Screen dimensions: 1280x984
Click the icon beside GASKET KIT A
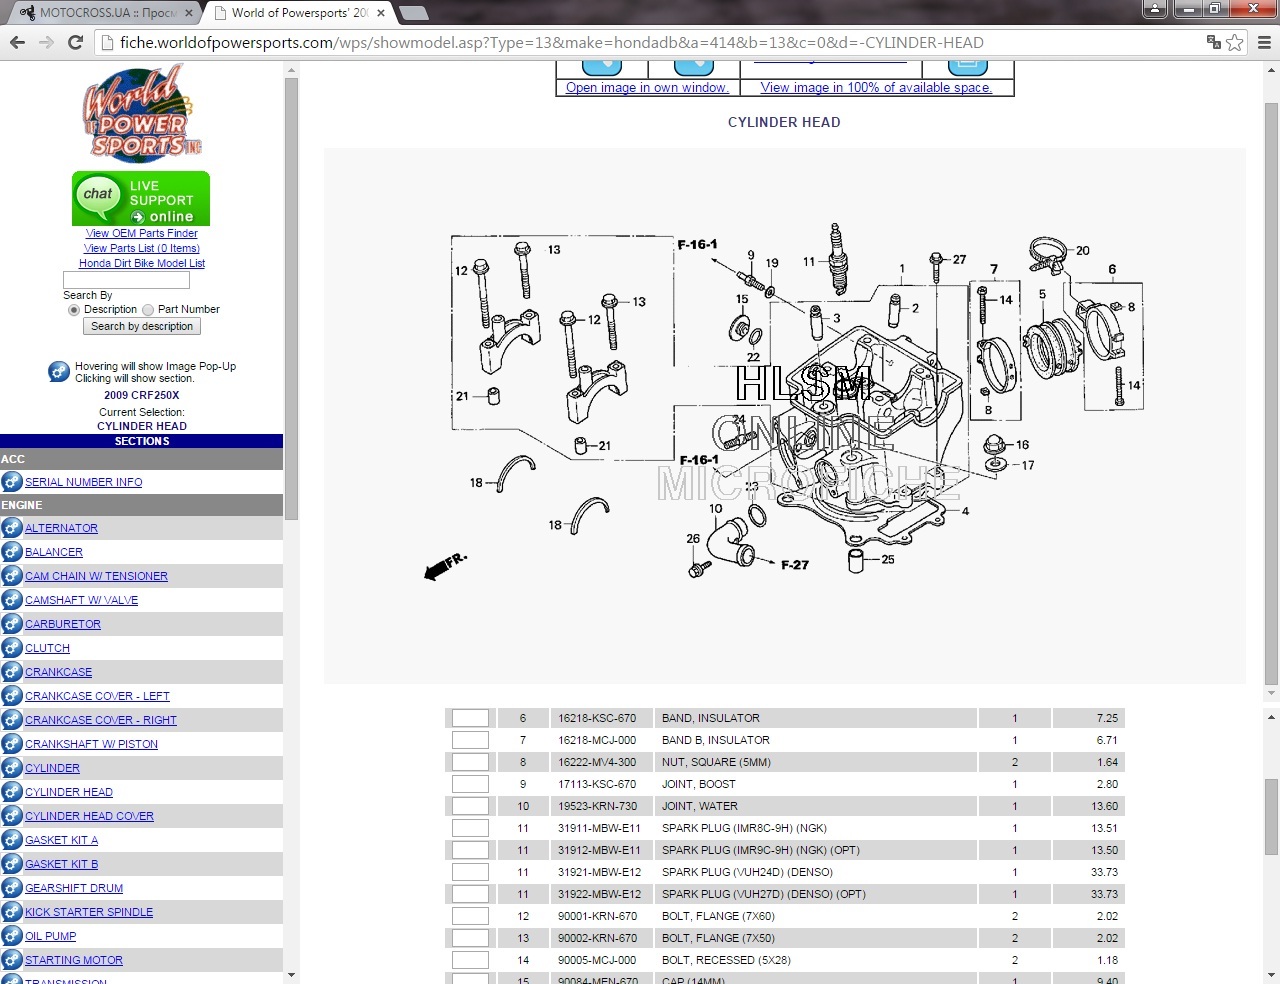tap(12, 840)
